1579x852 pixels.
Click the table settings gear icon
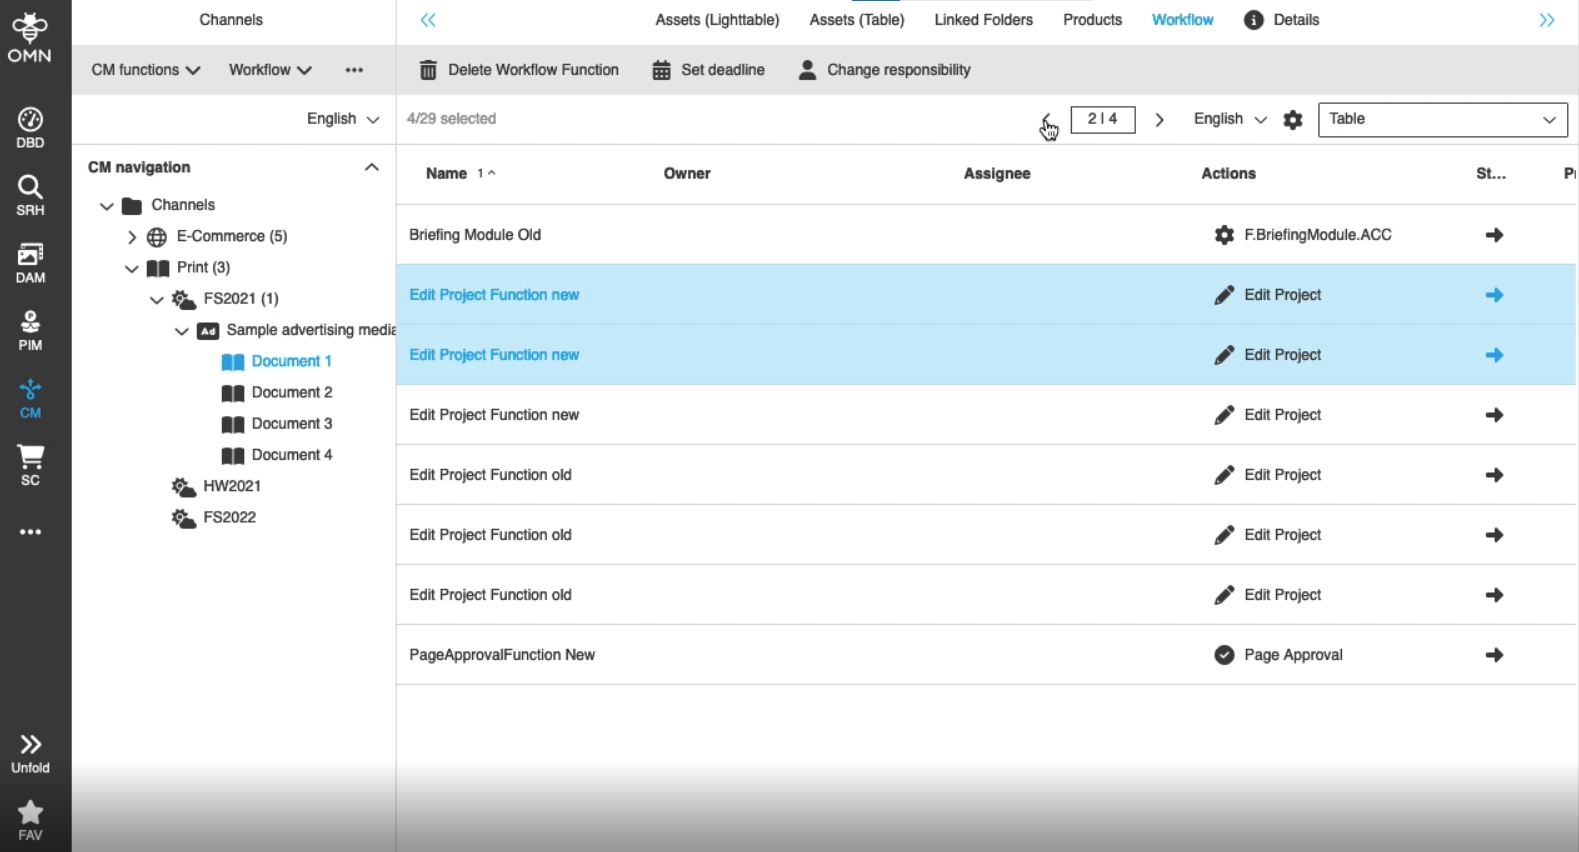tap(1293, 120)
